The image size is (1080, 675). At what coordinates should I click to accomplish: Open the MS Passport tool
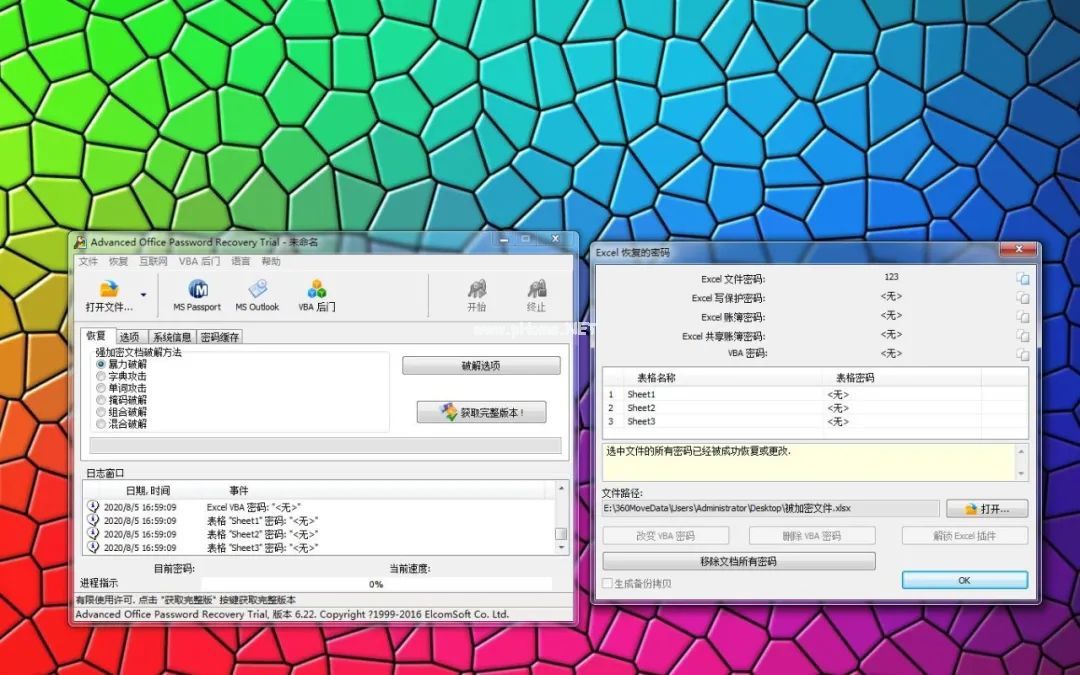tap(197, 293)
